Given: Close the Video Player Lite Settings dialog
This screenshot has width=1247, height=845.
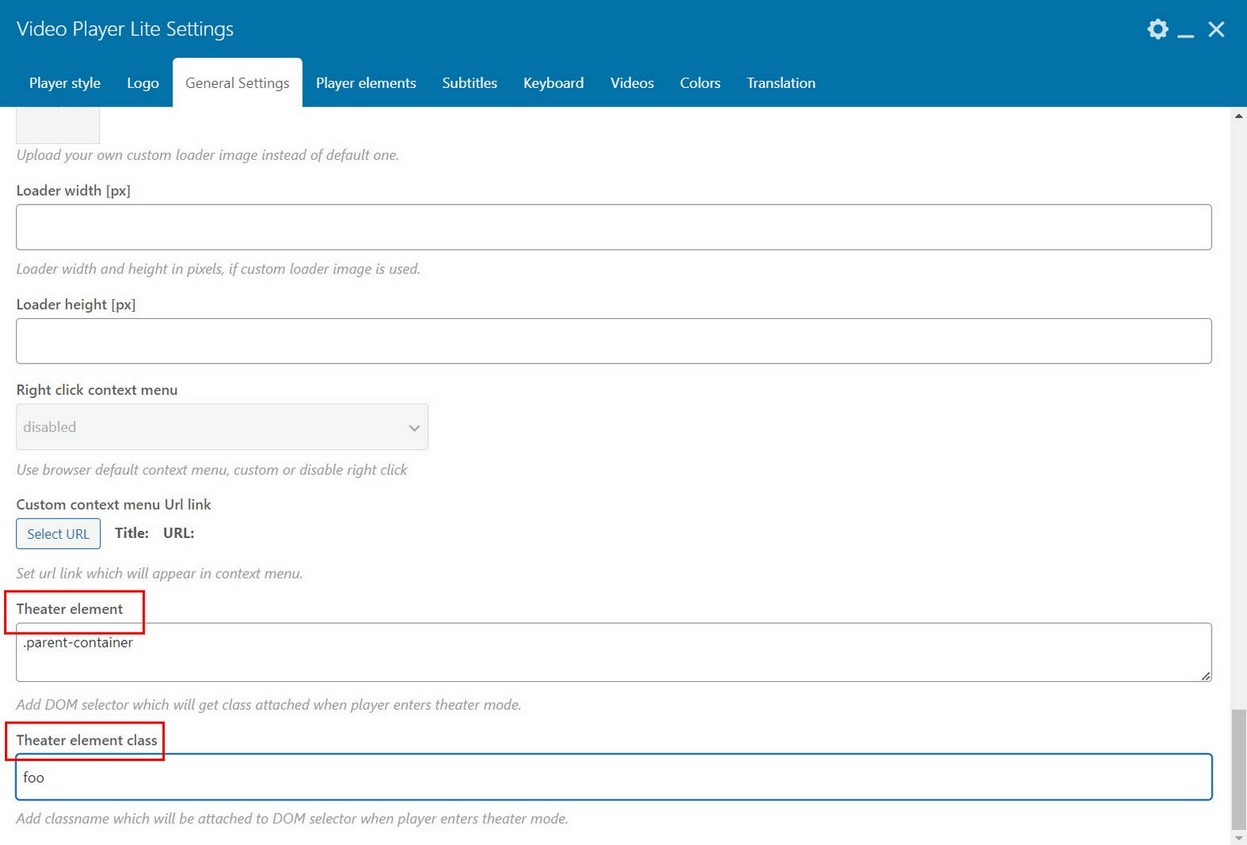Looking at the screenshot, I should click(1216, 29).
